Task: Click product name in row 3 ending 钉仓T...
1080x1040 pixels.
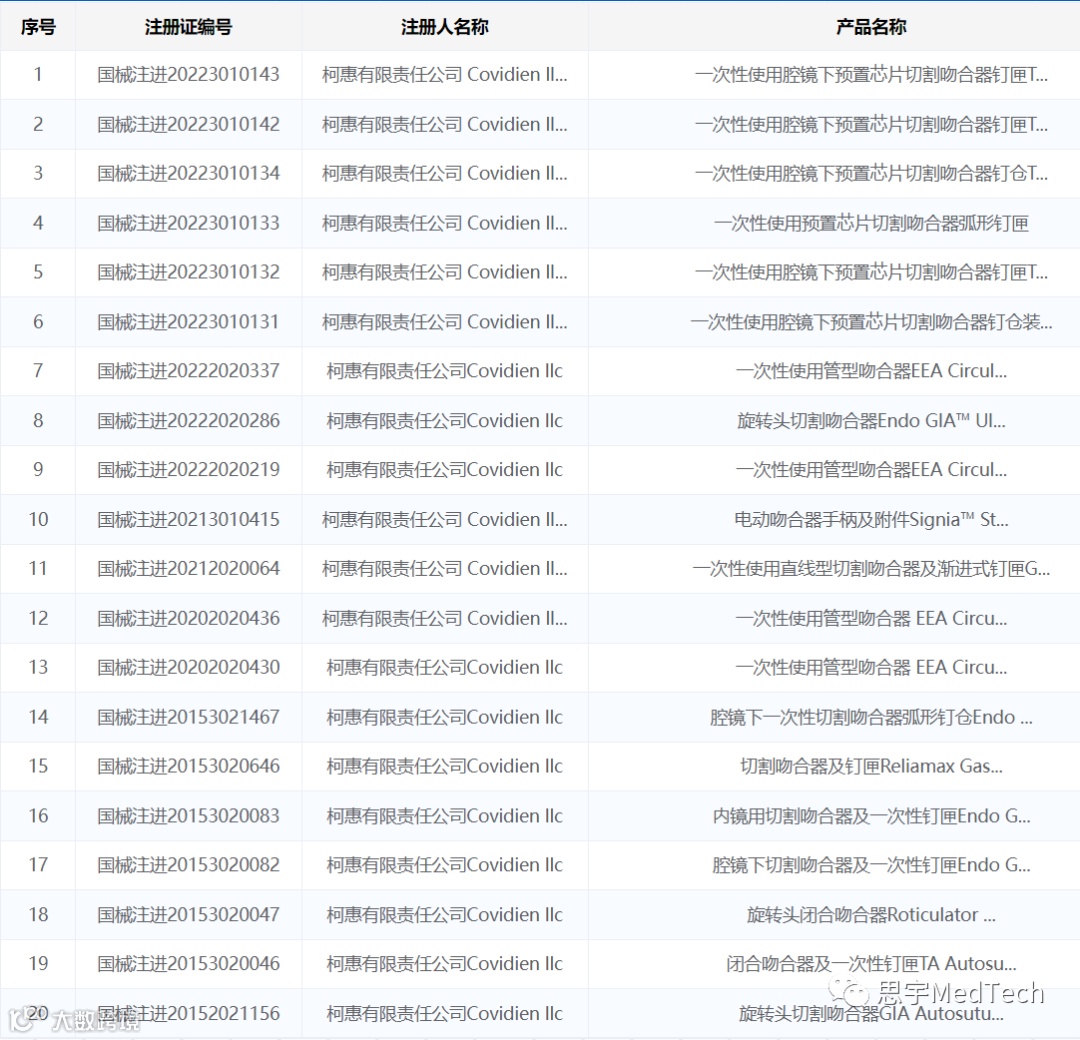Action: tap(871, 173)
